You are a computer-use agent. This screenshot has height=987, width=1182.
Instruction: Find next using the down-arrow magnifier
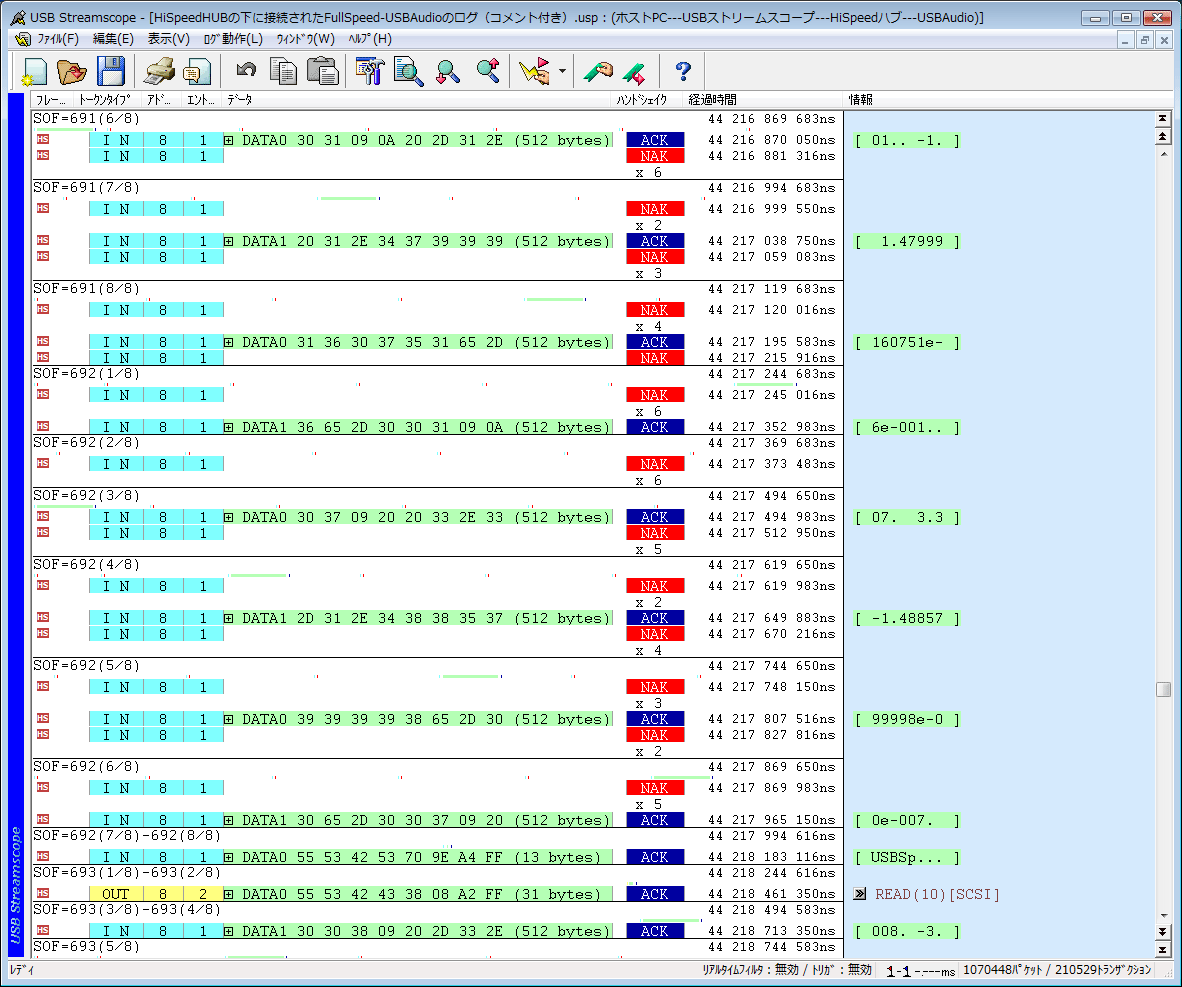448,72
